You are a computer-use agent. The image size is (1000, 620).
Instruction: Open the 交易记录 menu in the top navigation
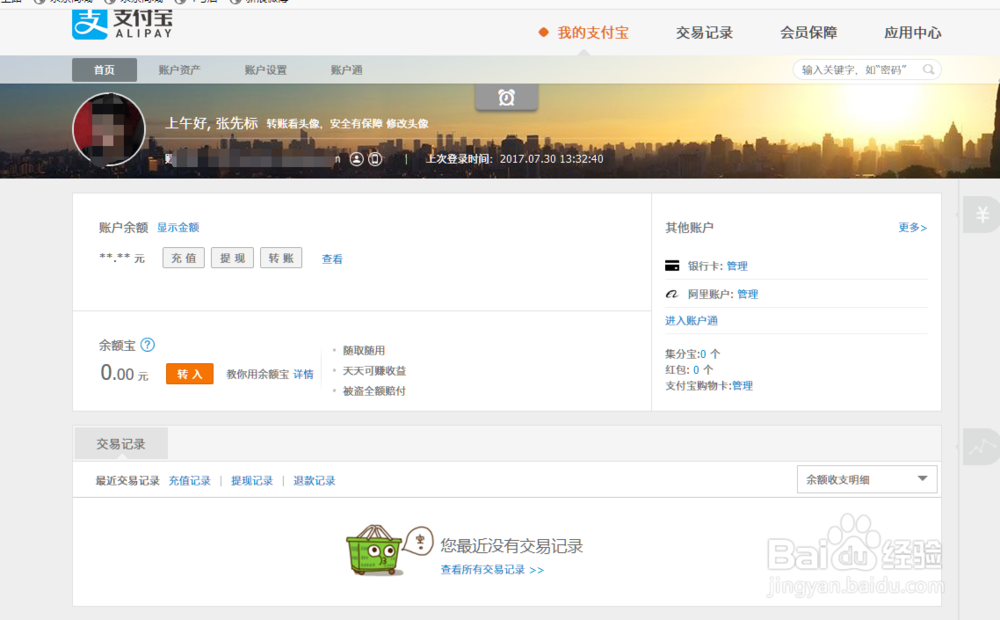coord(706,32)
